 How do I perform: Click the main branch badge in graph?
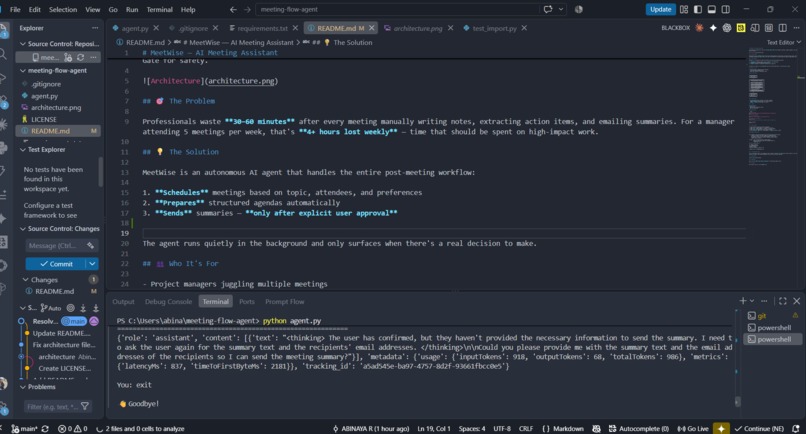tap(74, 321)
